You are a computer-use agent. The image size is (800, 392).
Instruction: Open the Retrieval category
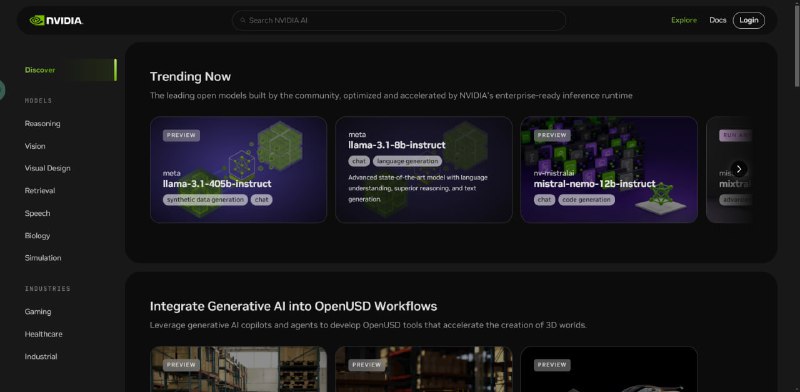40,190
